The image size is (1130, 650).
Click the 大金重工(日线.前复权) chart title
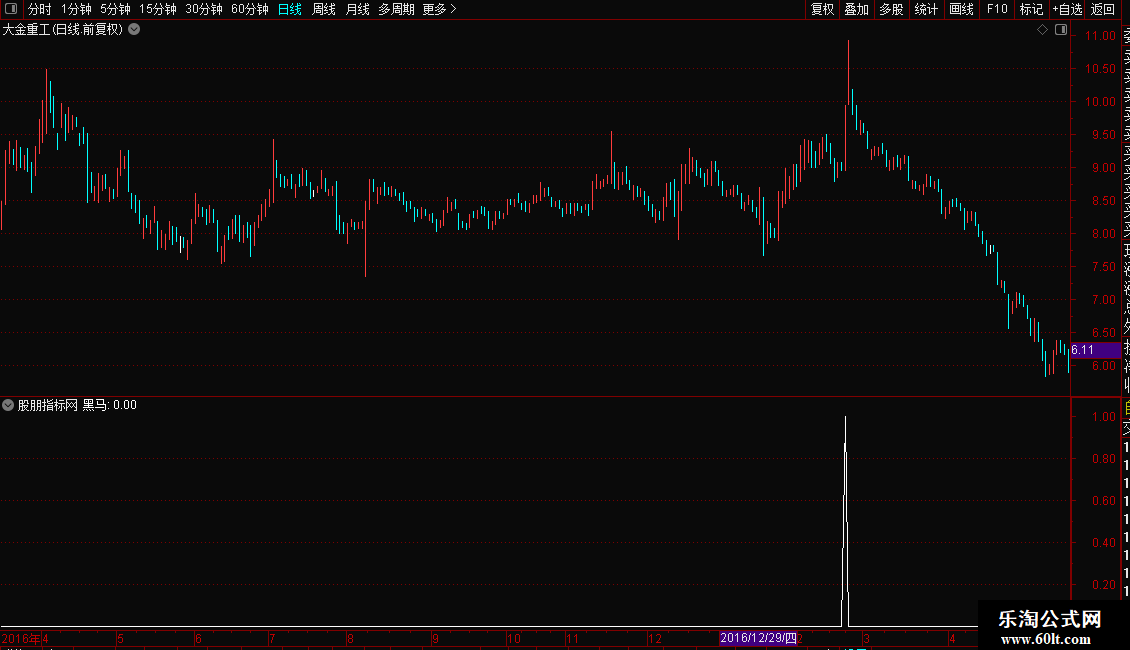coord(63,30)
